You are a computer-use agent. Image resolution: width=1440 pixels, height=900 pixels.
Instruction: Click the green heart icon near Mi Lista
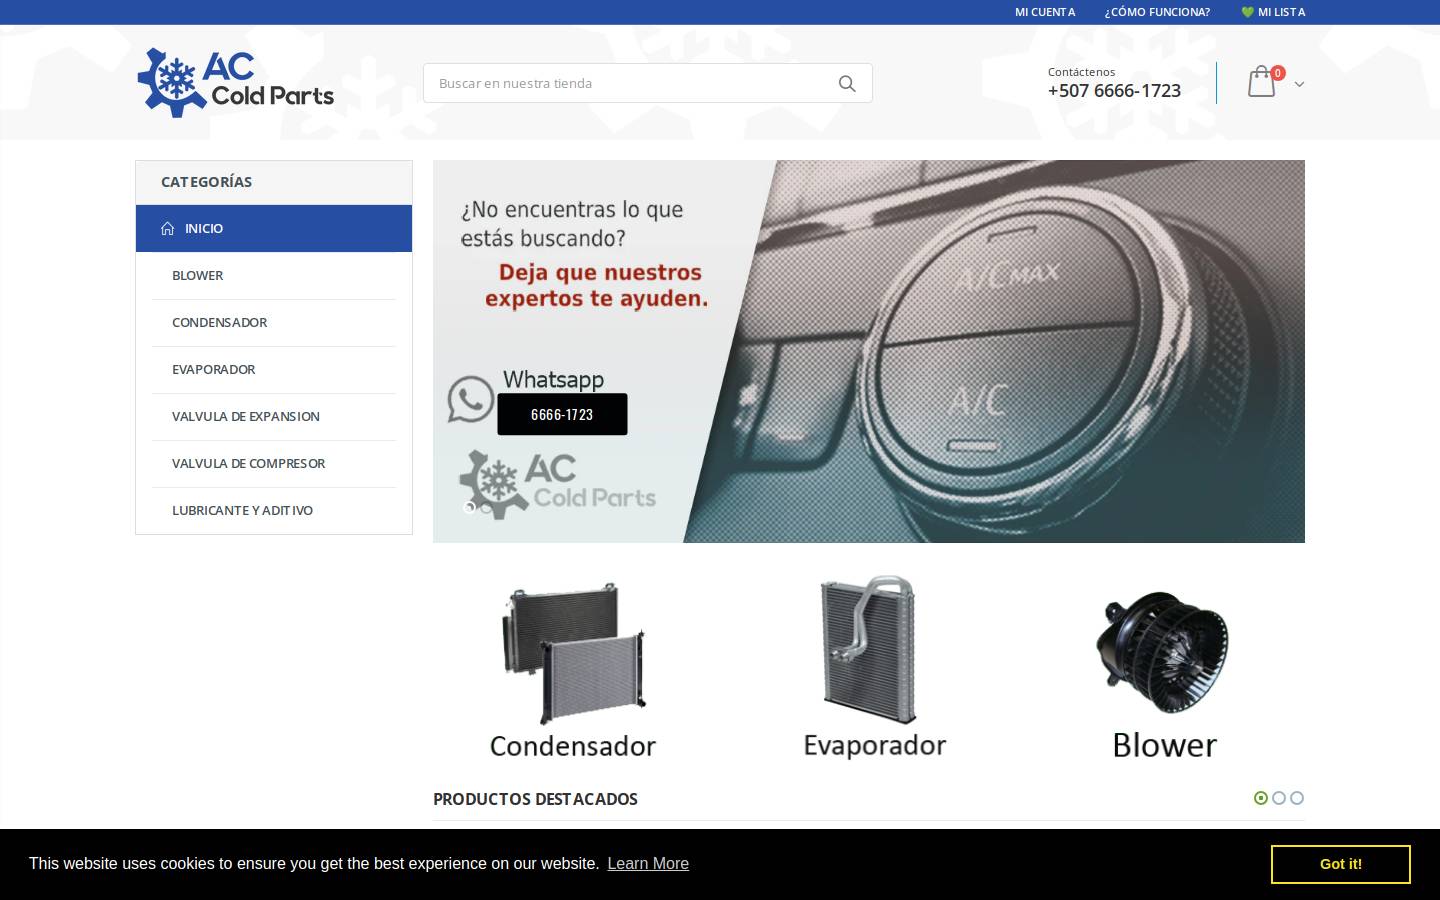click(x=1247, y=12)
